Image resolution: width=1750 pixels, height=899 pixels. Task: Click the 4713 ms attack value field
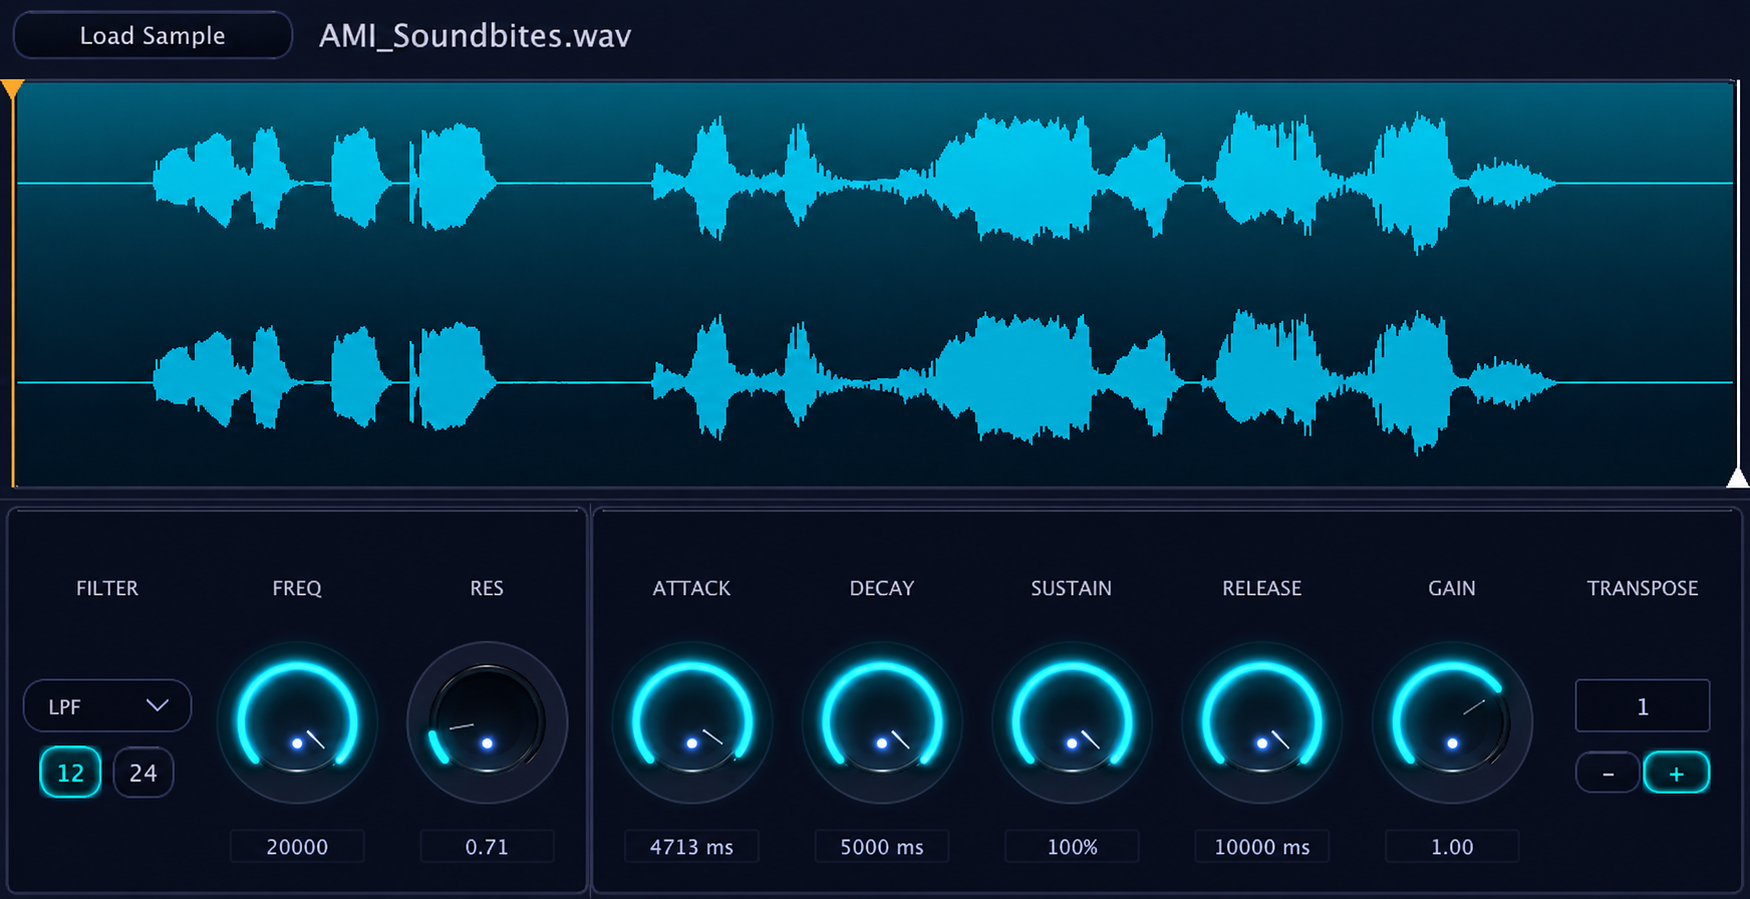(692, 846)
